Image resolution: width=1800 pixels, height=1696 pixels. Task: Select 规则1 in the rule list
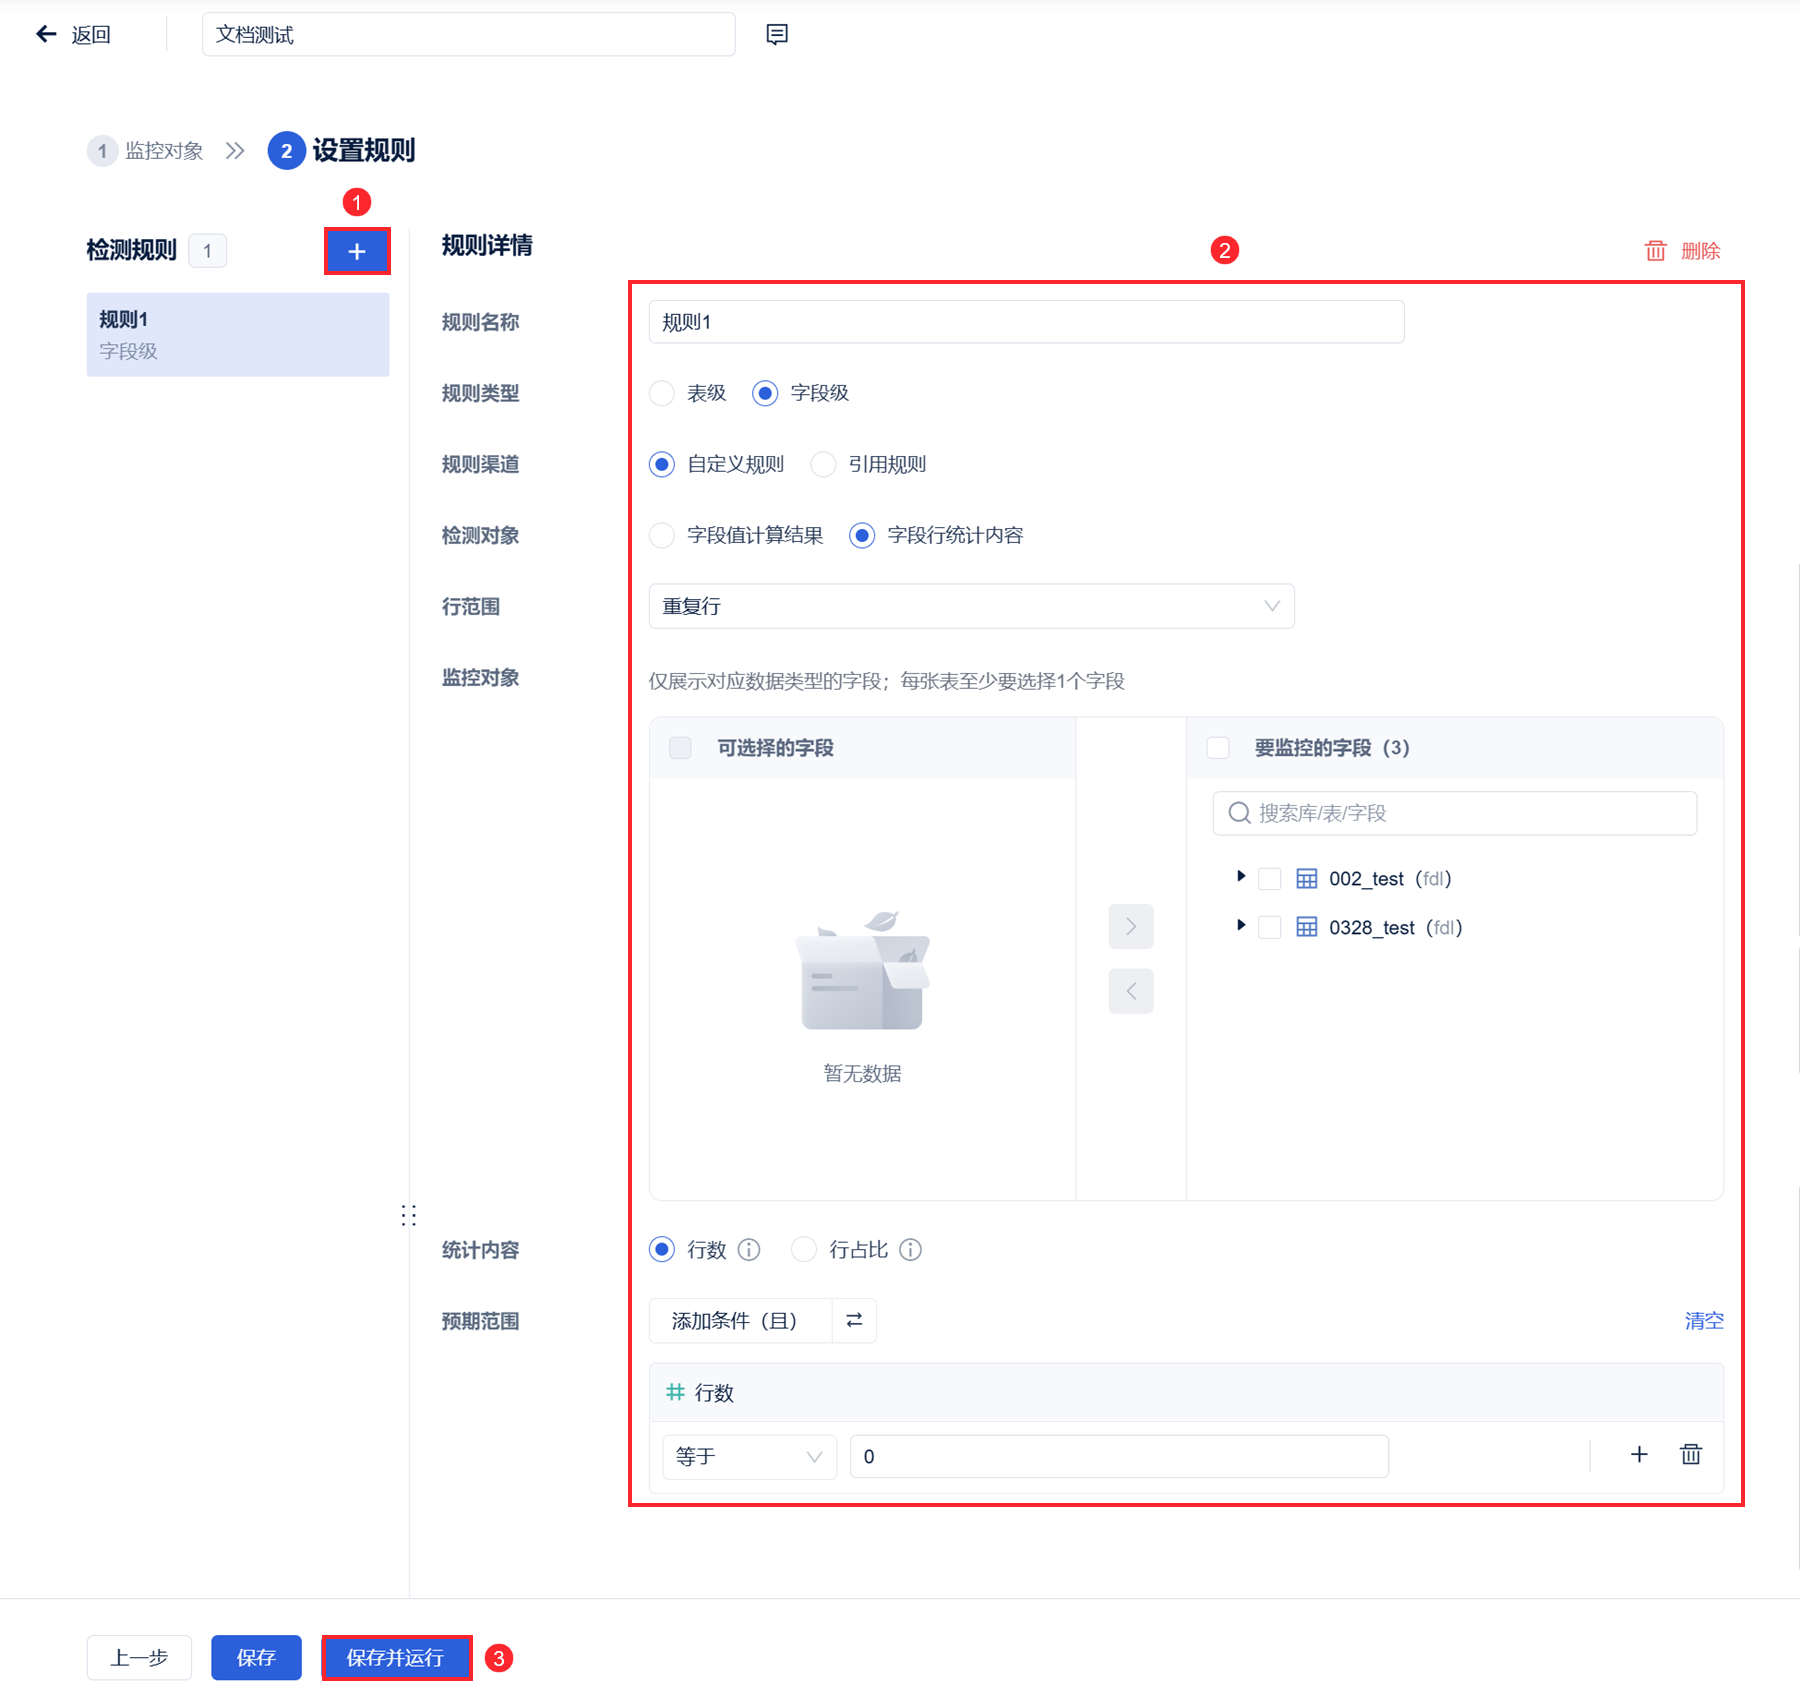point(238,335)
